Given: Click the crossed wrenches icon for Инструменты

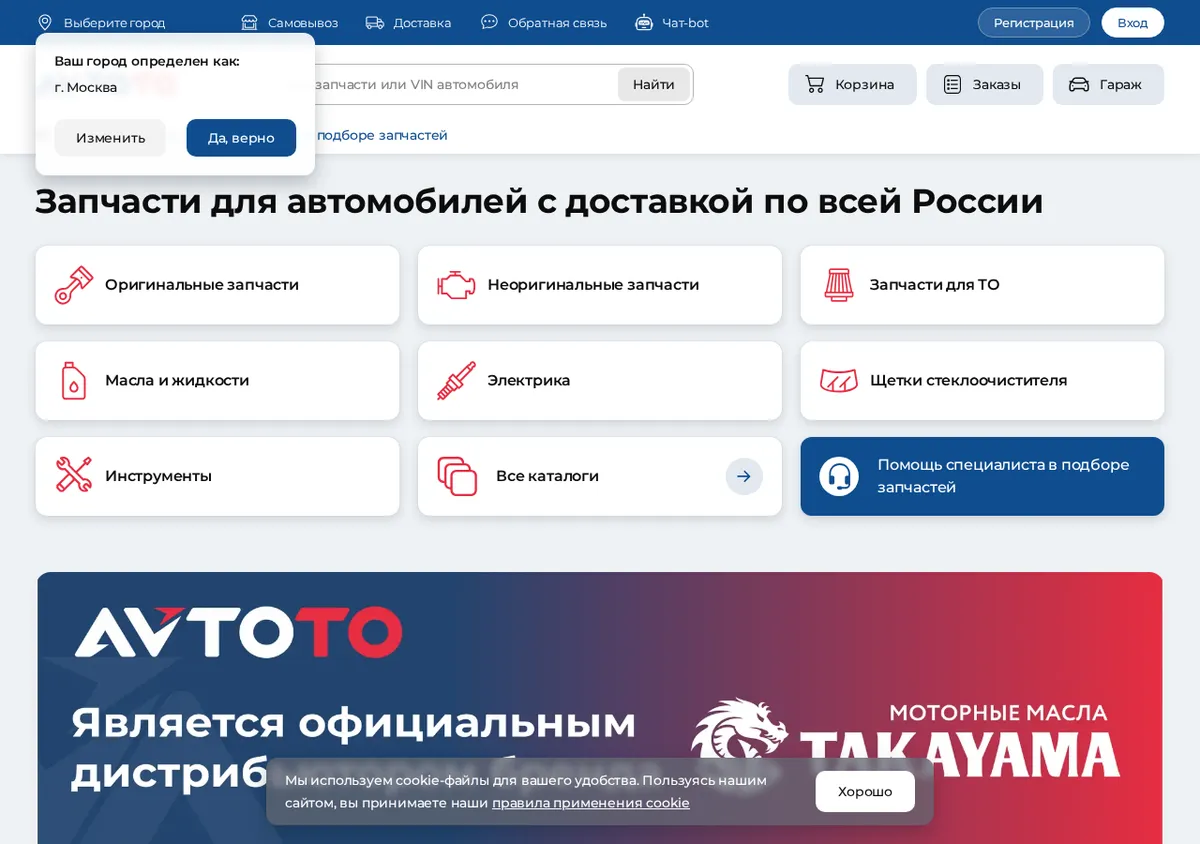Looking at the screenshot, I should (73, 476).
